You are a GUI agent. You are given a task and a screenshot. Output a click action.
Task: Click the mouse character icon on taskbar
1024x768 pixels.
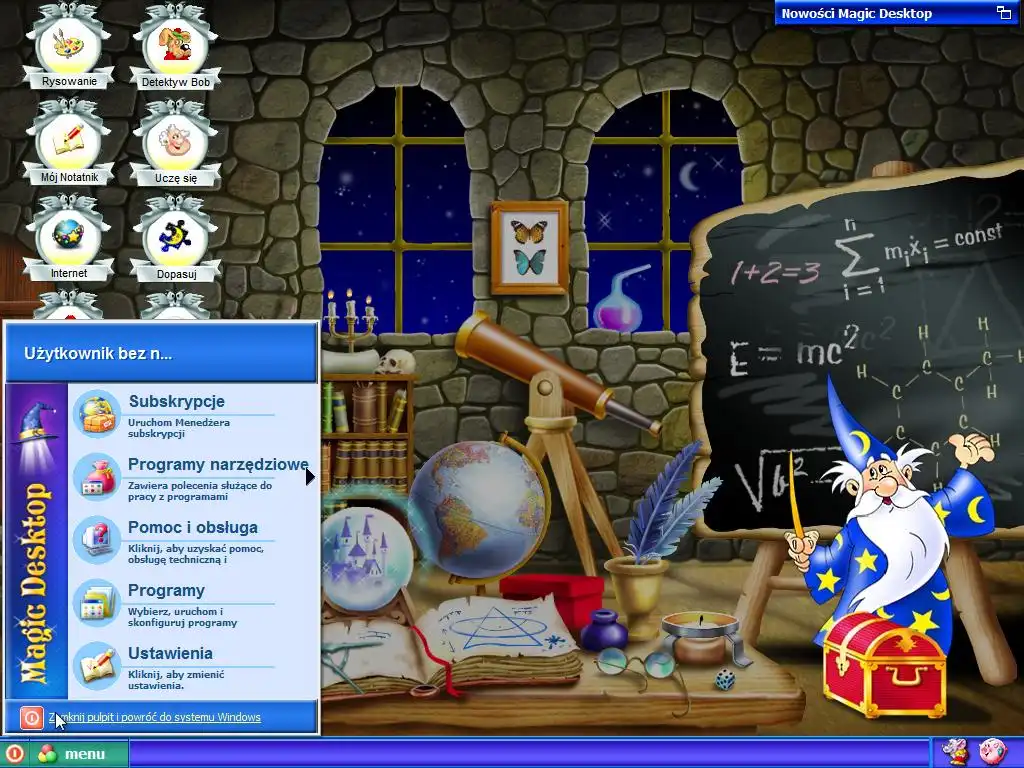pos(953,753)
